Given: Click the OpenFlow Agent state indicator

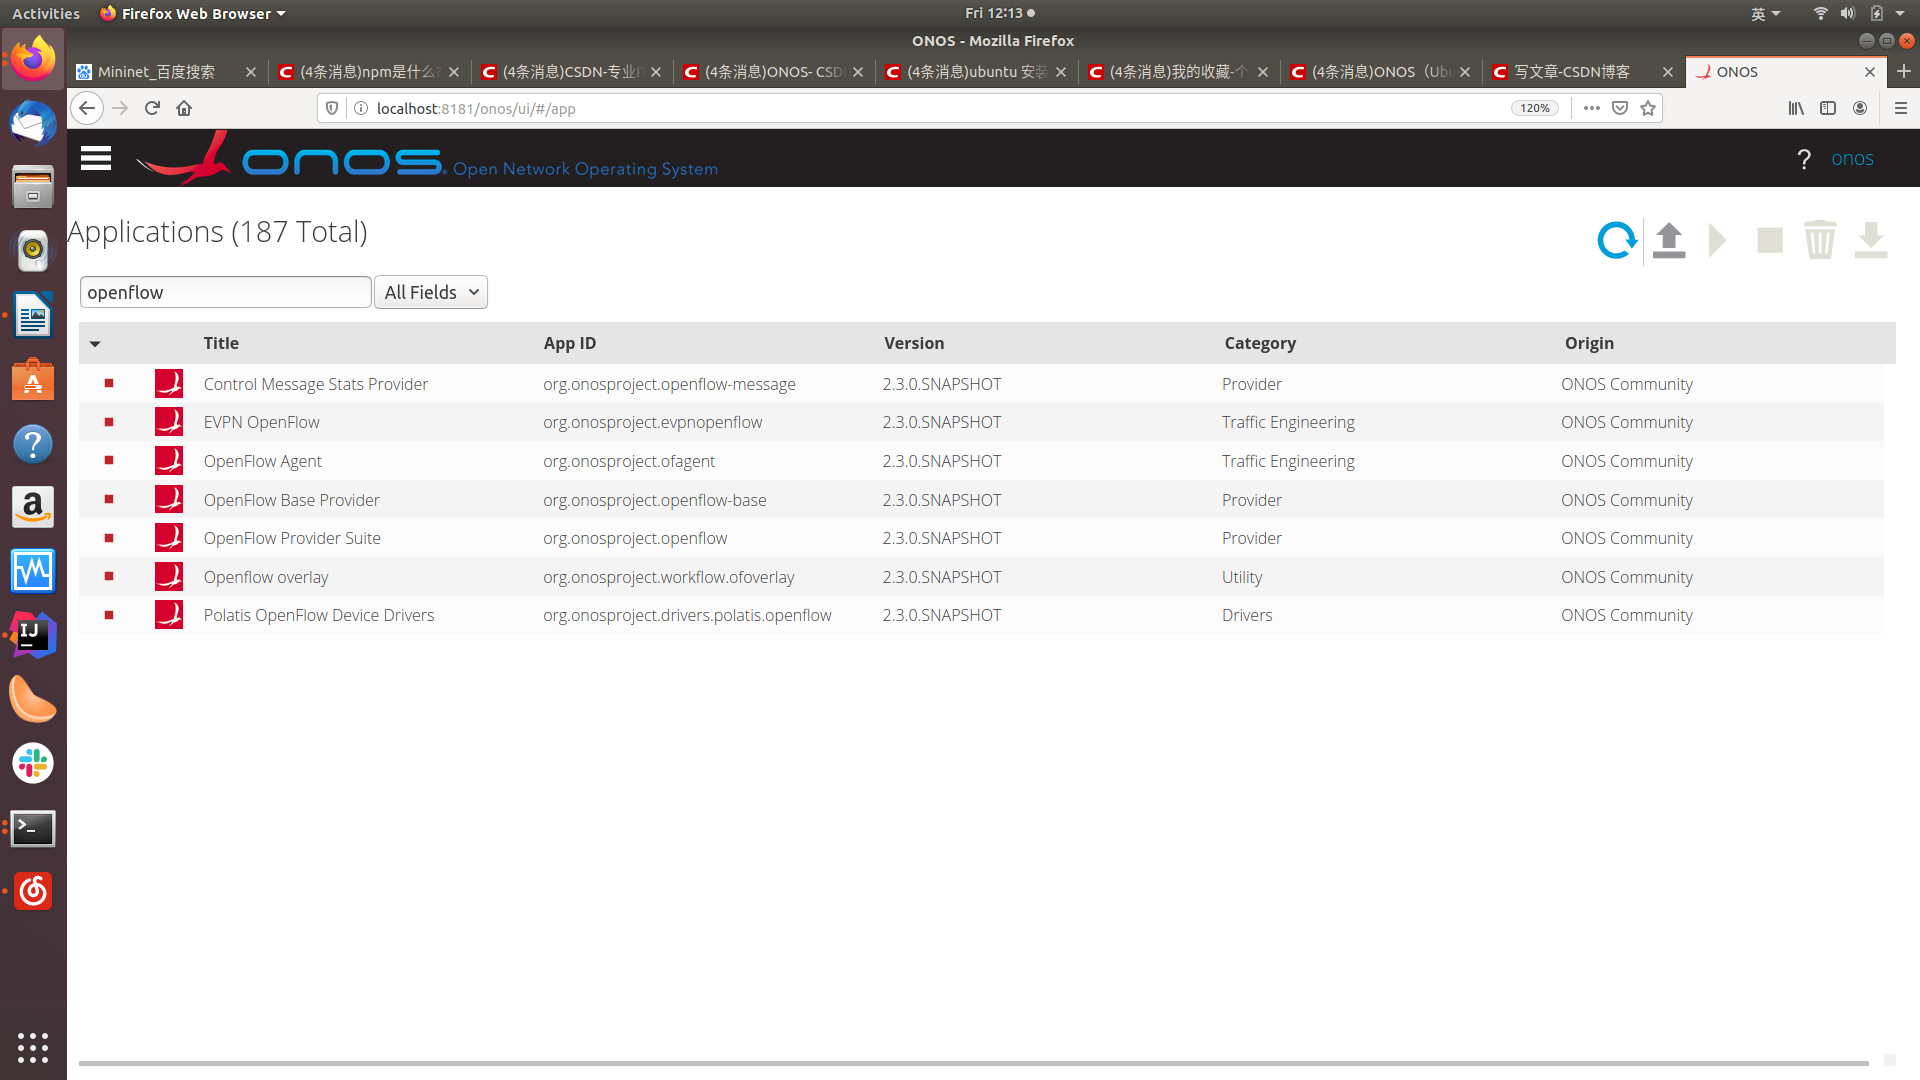Looking at the screenshot, I should [109, 461].
